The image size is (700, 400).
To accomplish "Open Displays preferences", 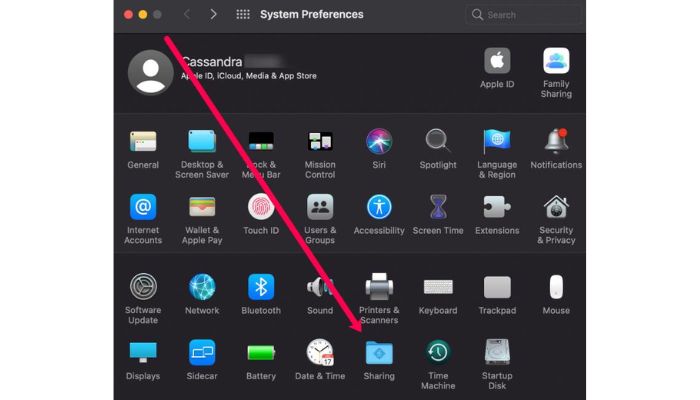I will (143, 352).
